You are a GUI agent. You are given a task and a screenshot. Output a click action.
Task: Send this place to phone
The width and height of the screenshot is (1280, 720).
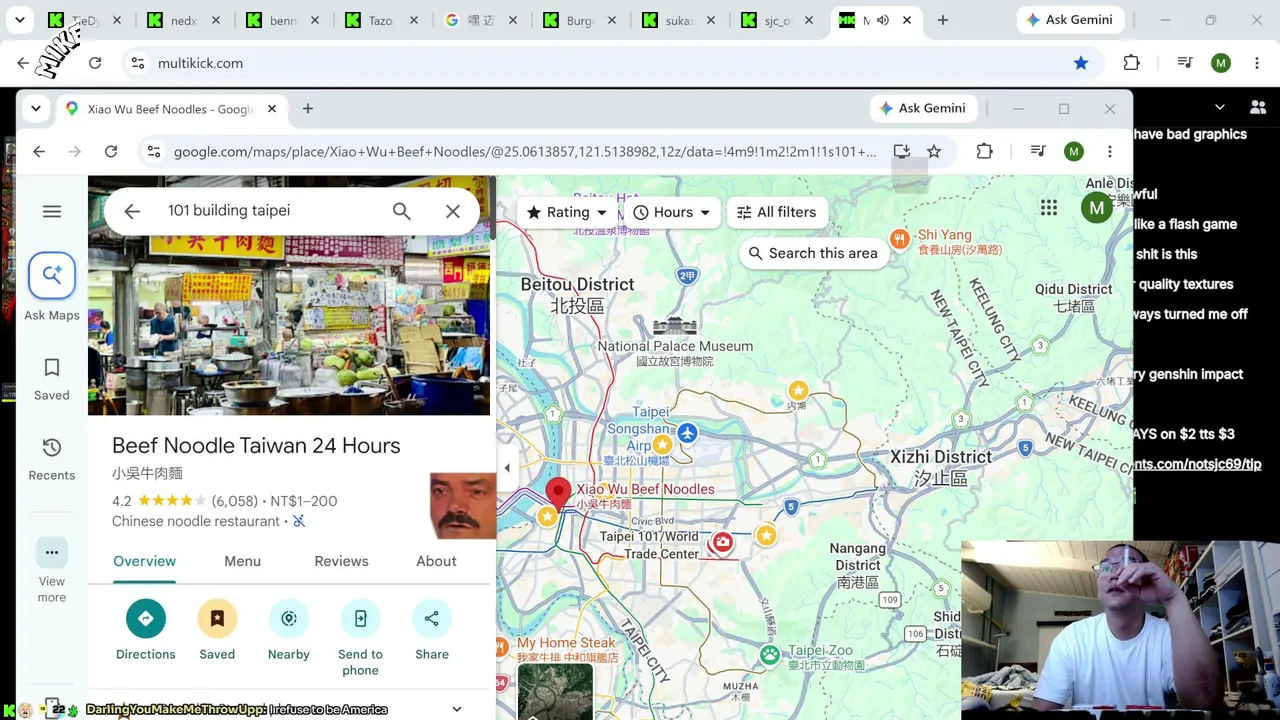pos(360,637)
